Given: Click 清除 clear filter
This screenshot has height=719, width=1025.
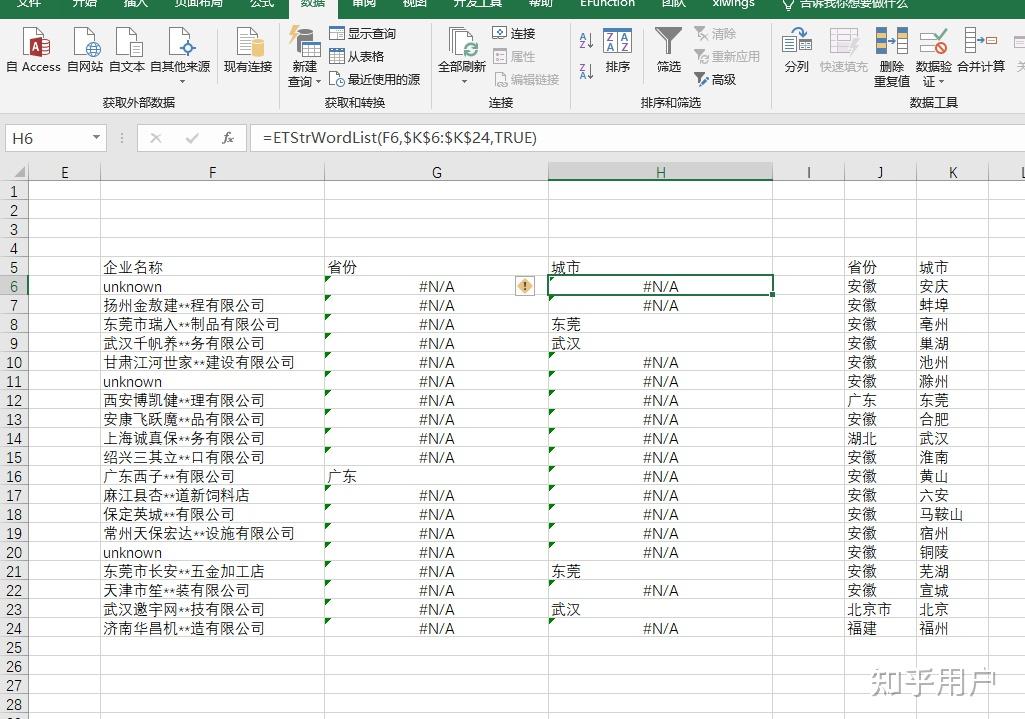Looking at the screenshot, I should click(715, 33).
